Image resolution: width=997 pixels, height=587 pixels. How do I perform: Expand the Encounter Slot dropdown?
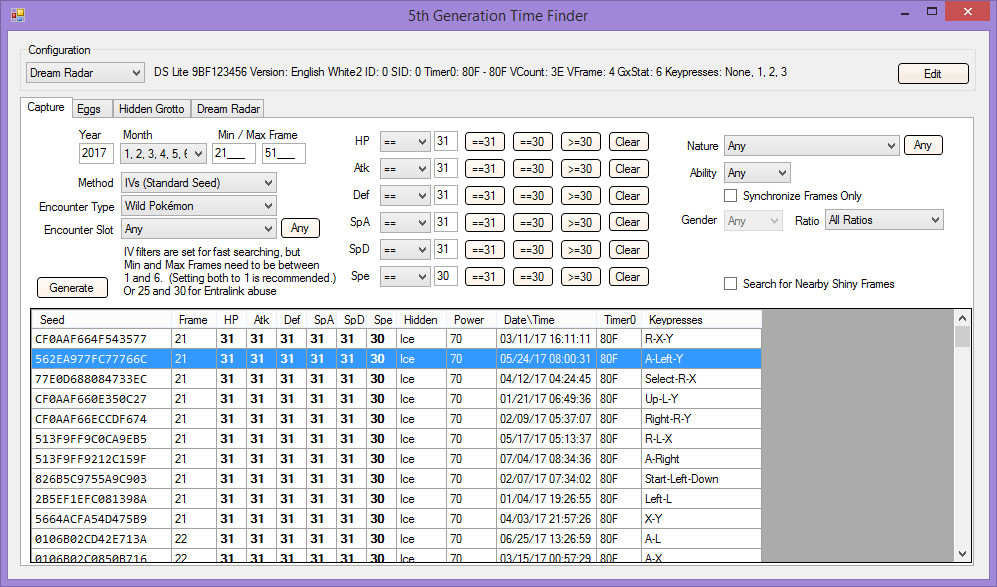pos(199,229)
